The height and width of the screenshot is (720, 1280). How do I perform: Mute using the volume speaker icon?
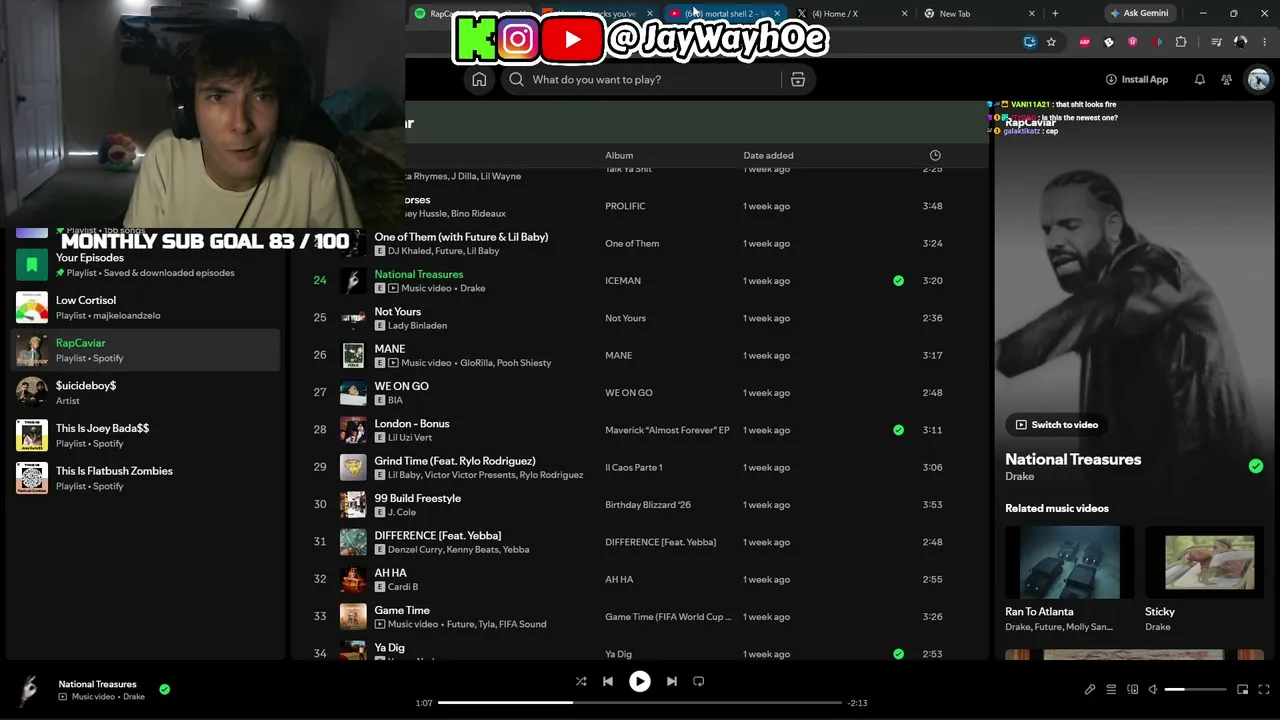(1153, 689)
